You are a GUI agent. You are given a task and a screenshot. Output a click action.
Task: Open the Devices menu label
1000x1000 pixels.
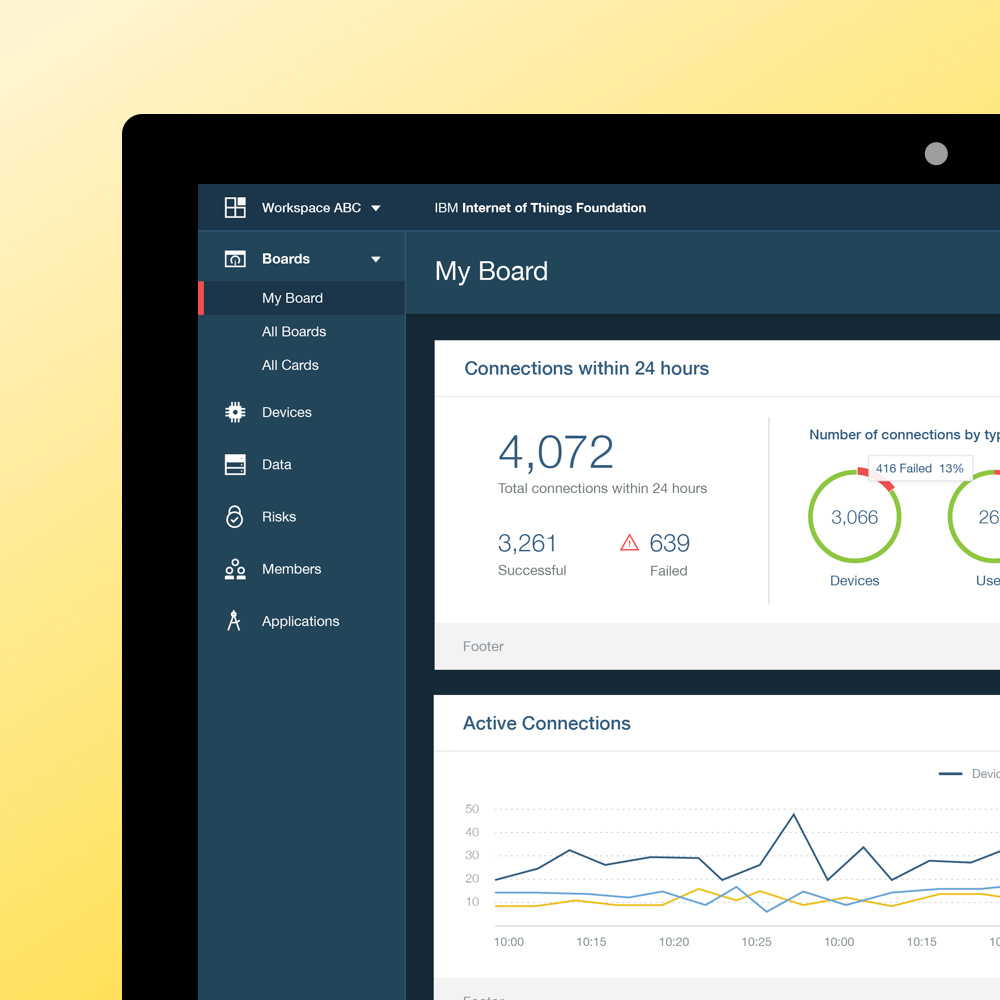click(287, 412)
